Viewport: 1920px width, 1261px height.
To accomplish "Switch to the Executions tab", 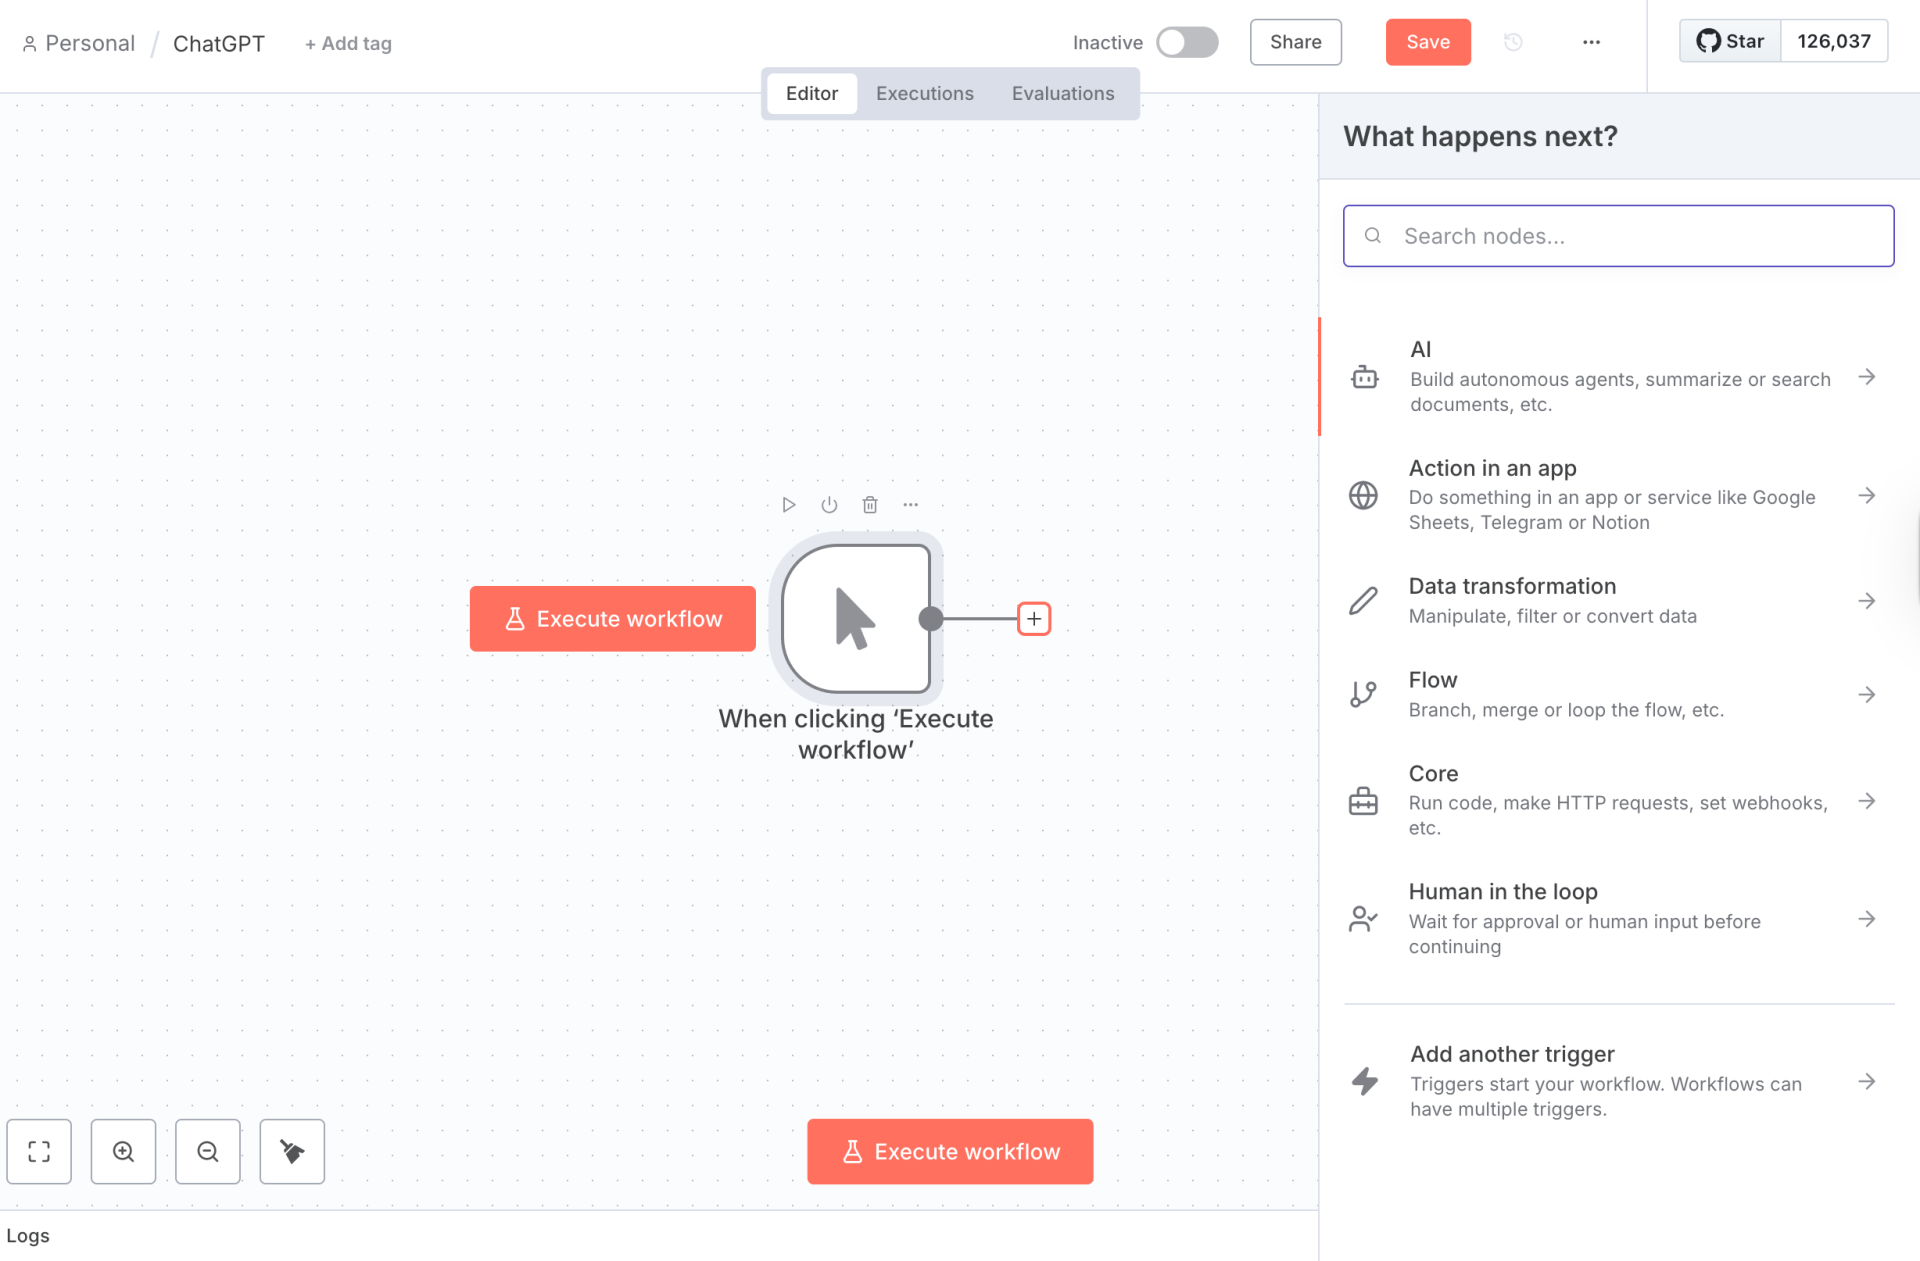I will (x=924, y=93).
